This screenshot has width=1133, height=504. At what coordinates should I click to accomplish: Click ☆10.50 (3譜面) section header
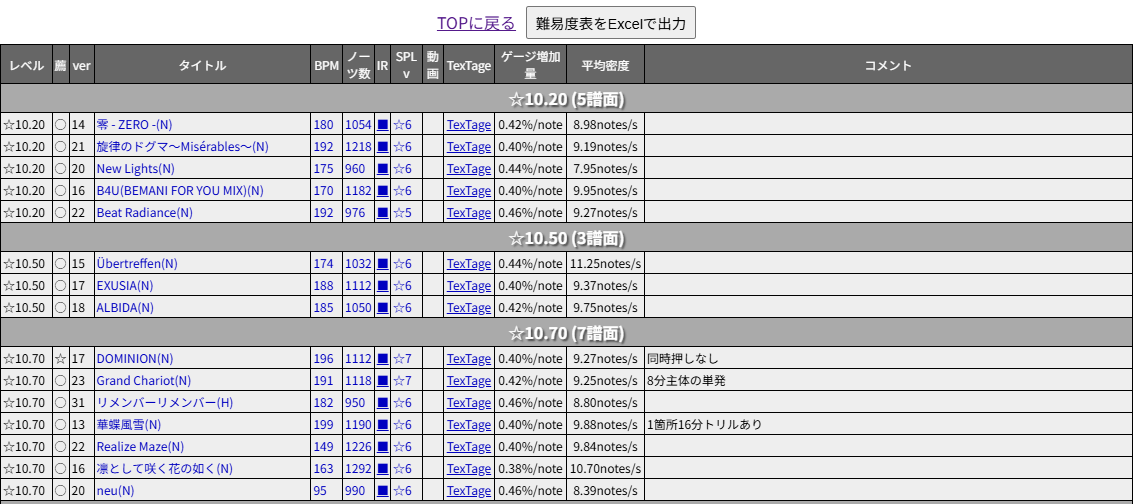(x=566, y=238)
